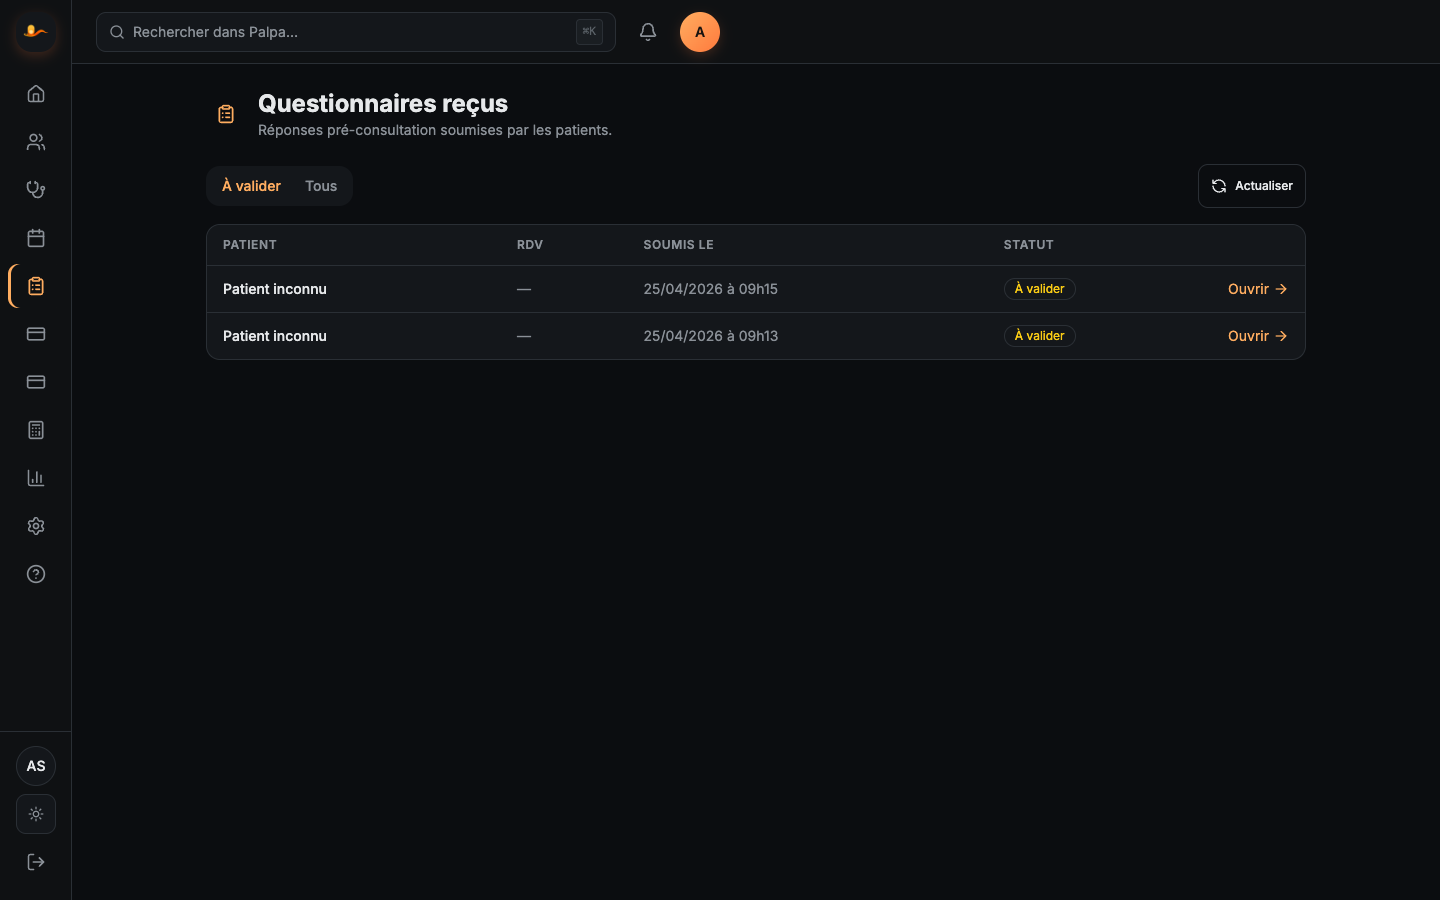Open the questionnaire submitted at 09h15
This screenshot has height=900, width=1440.
click(1257, 289)
